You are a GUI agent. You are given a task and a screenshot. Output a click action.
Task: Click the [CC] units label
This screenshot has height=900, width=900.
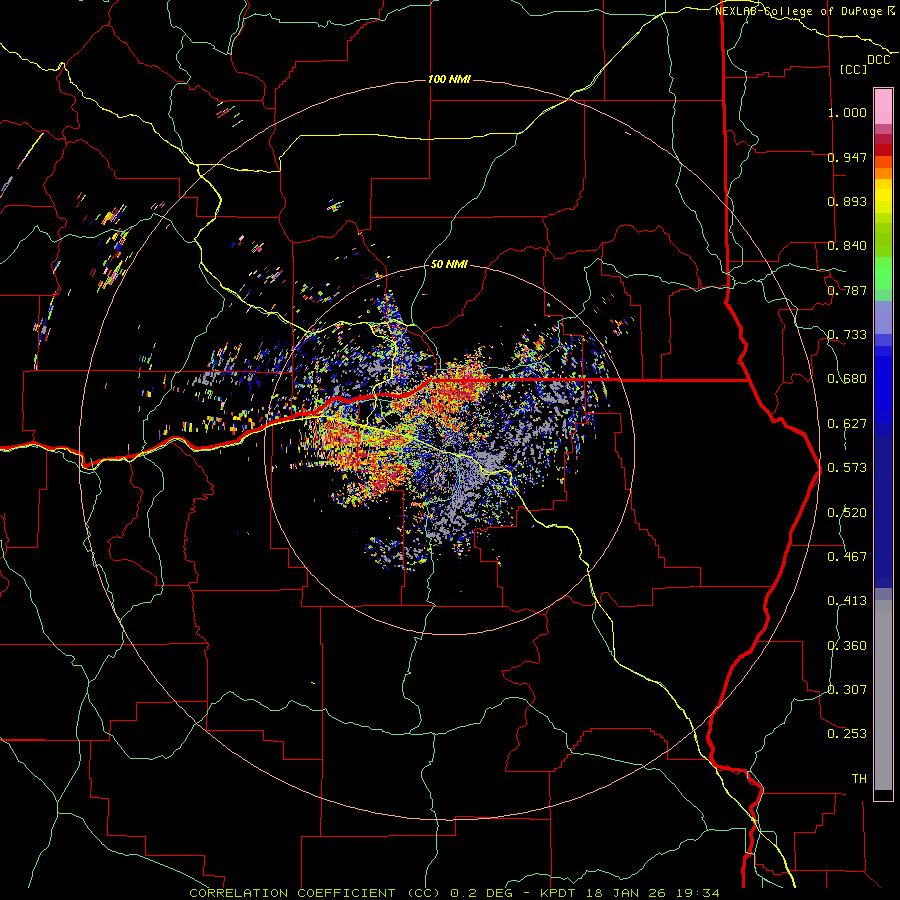coord(854,69)
